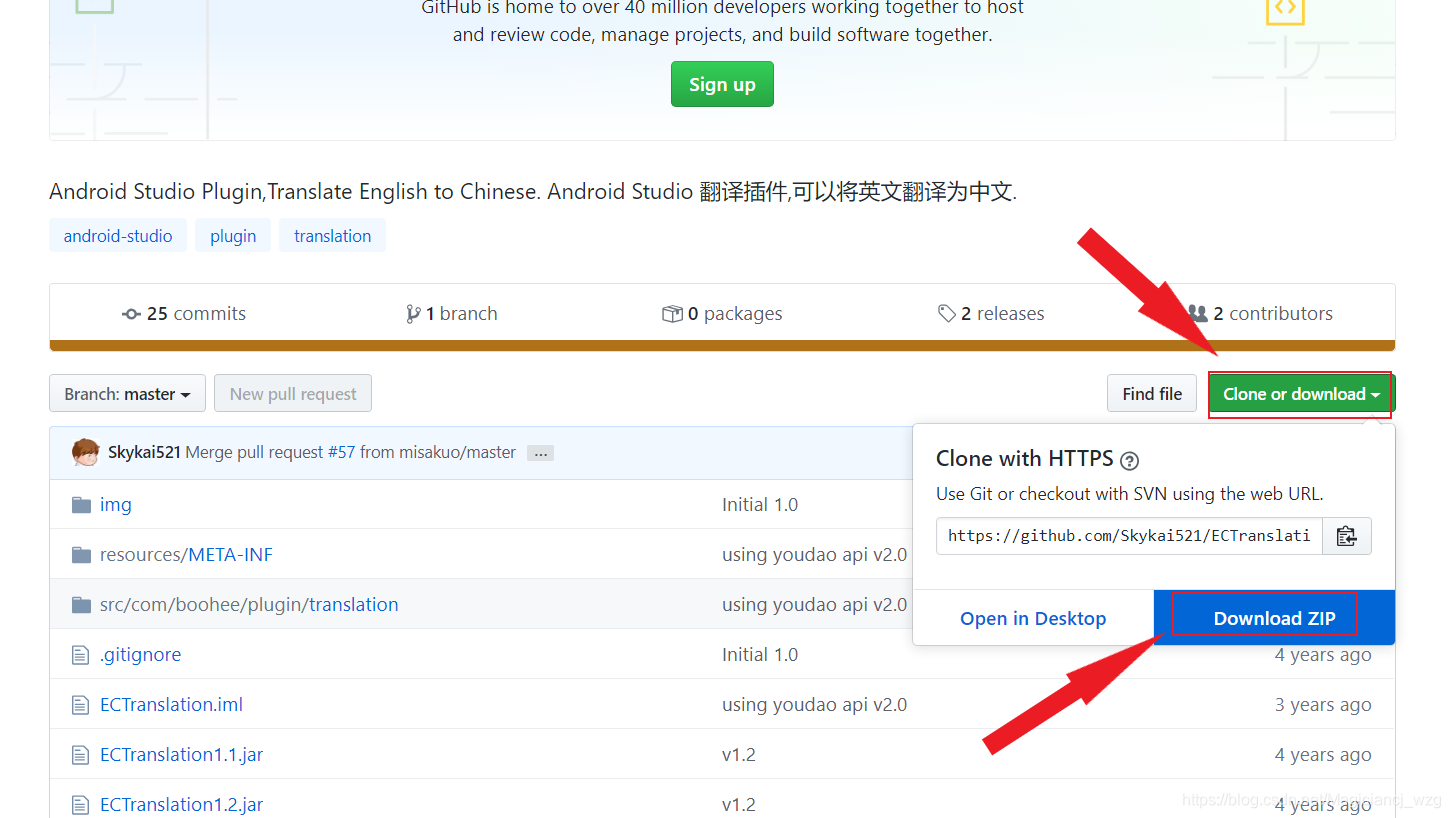The image size is (1450, 818).
Task: Click the .gitignore file icon
Action: tap(81, 655)
